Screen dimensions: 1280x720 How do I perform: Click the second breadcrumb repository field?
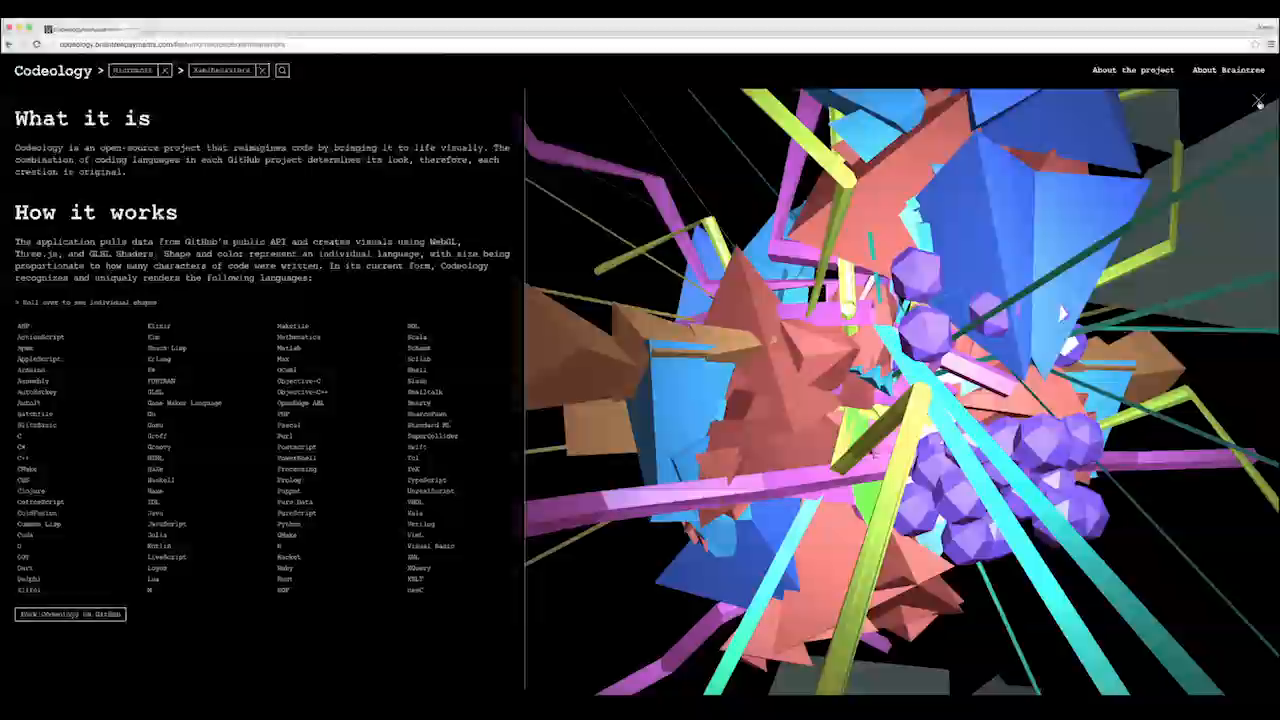click(x=222, y=70)
